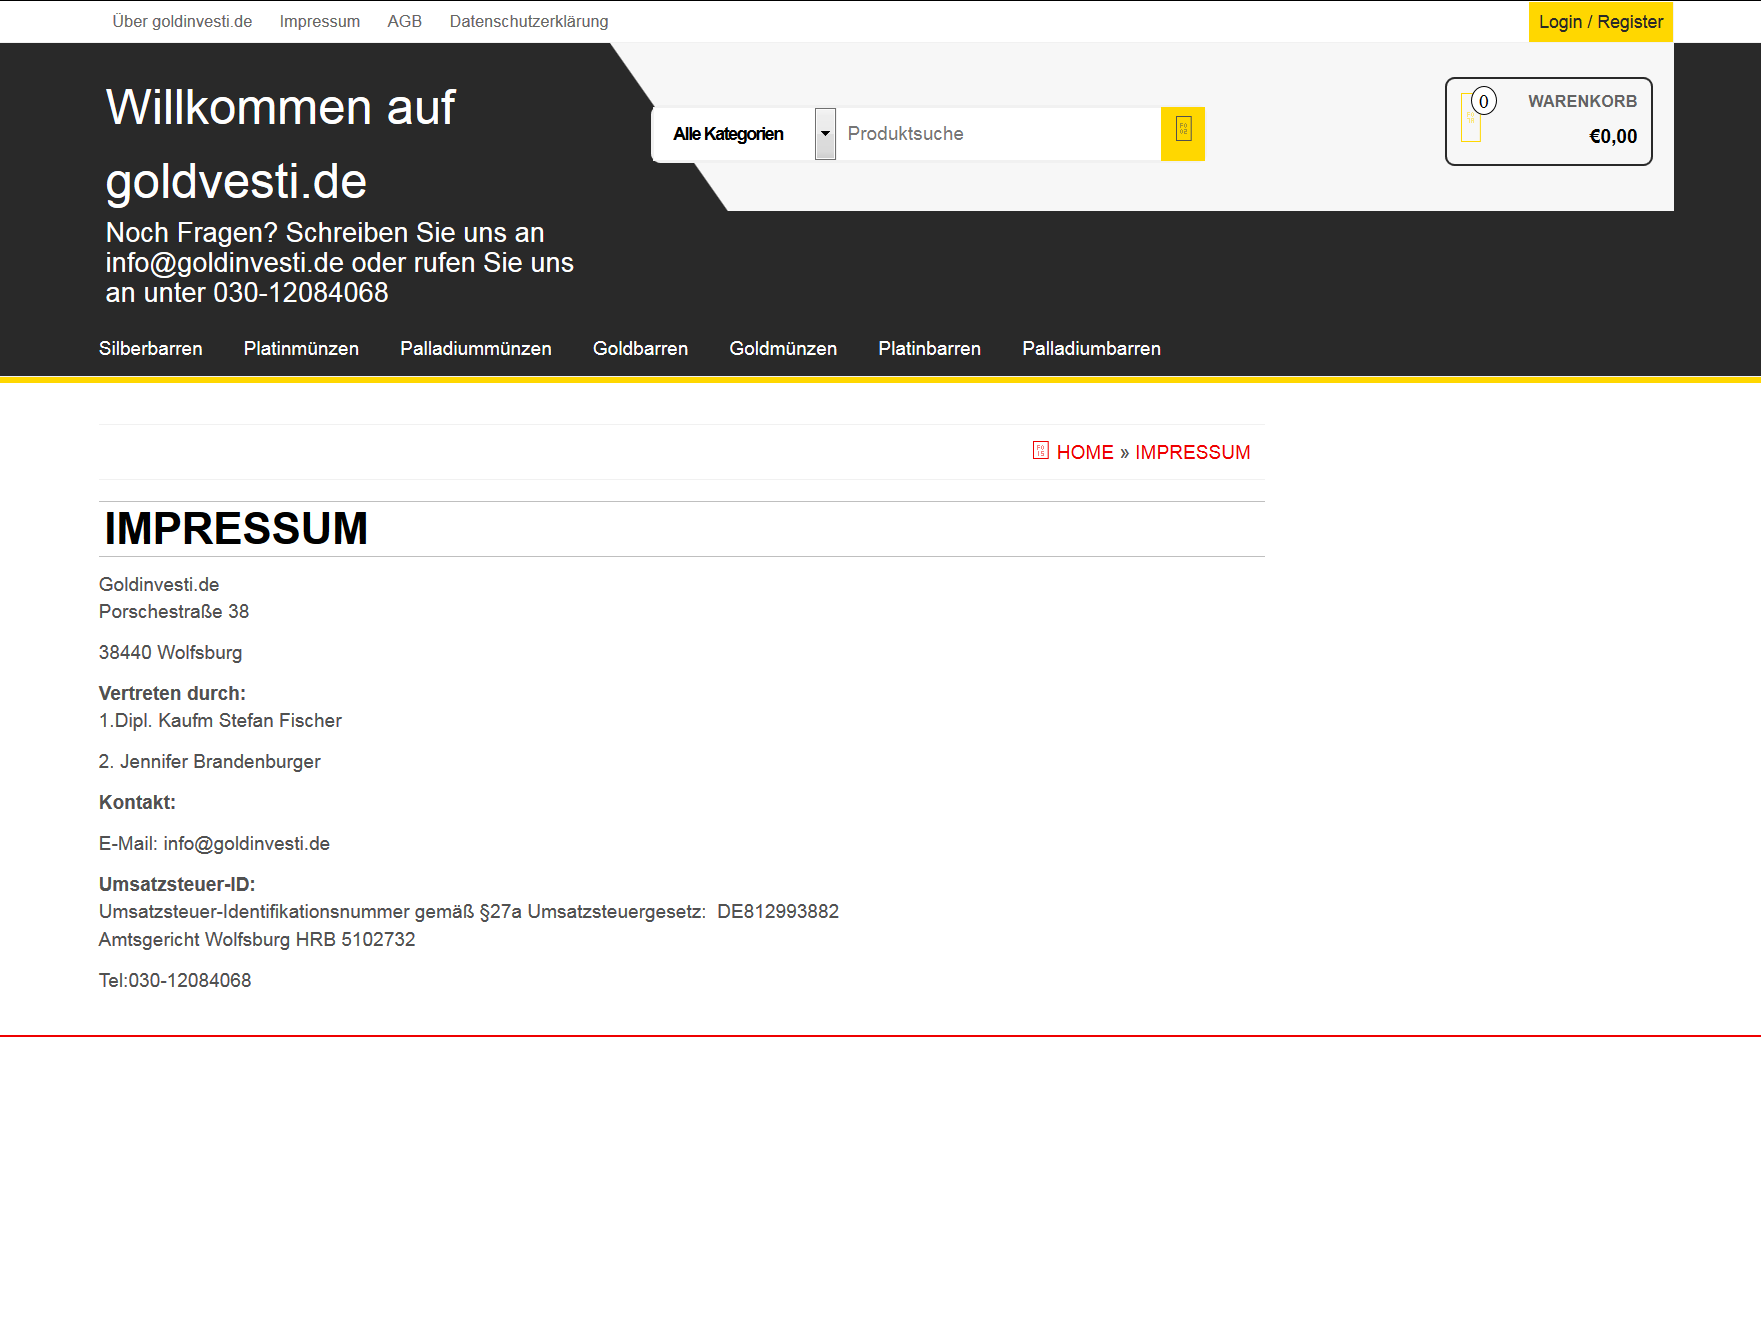The image size is (1761, 1332).
Task: Select the Goldbarren menu item
Action: [641, 349]
